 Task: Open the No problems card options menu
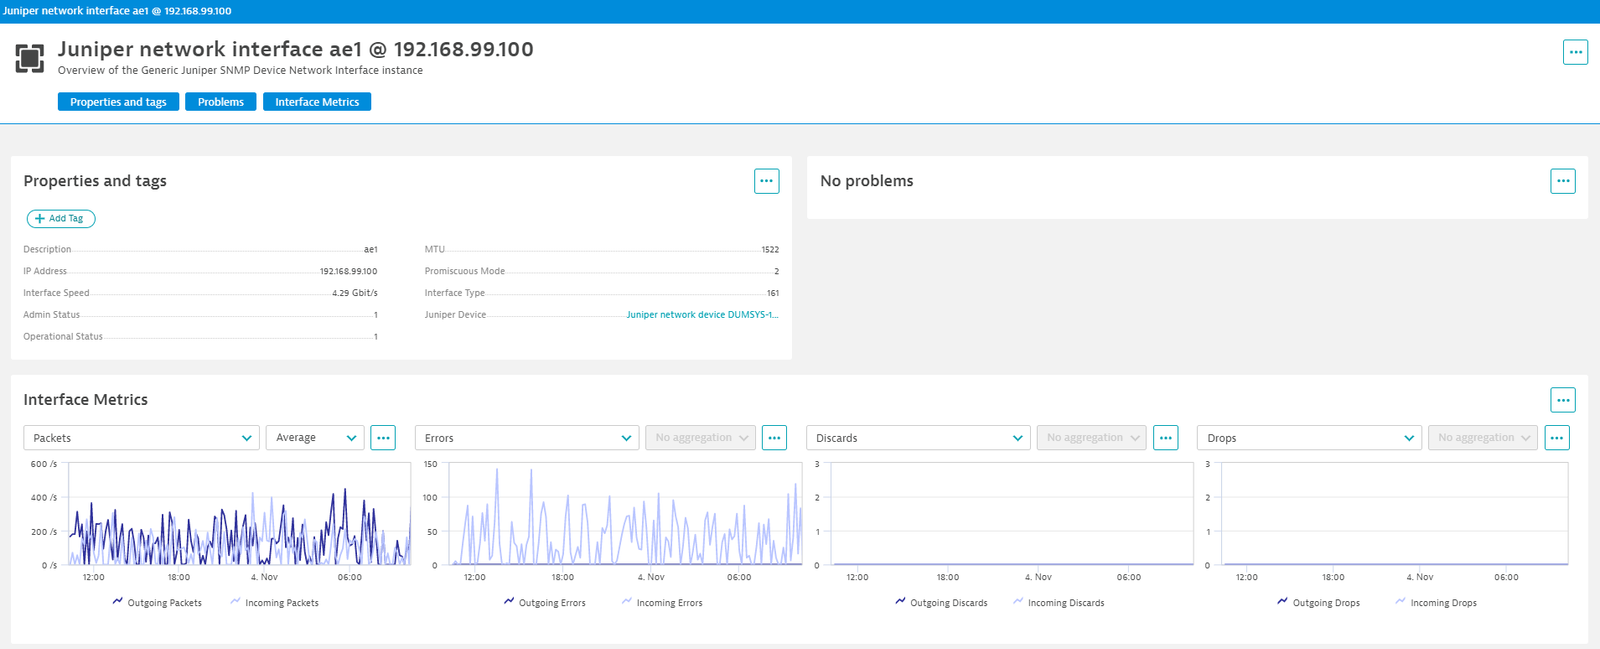1563,181
